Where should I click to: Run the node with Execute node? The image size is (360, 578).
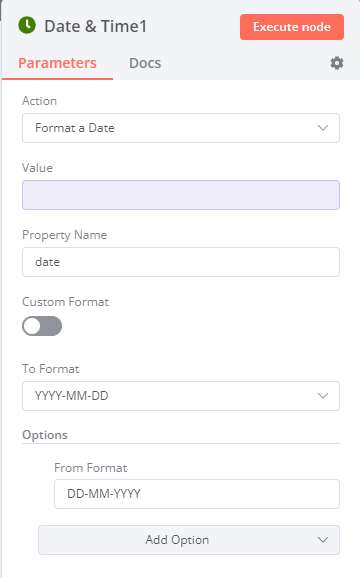pos(292,27)
